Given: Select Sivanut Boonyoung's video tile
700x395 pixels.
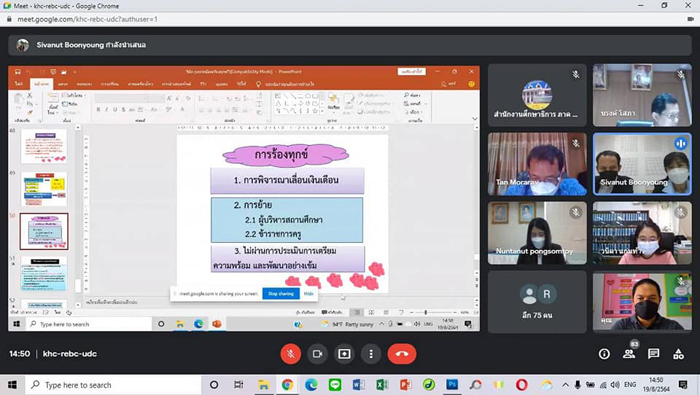Looking at the screenshot, I should pyautogui.click(x=642, y=164).
